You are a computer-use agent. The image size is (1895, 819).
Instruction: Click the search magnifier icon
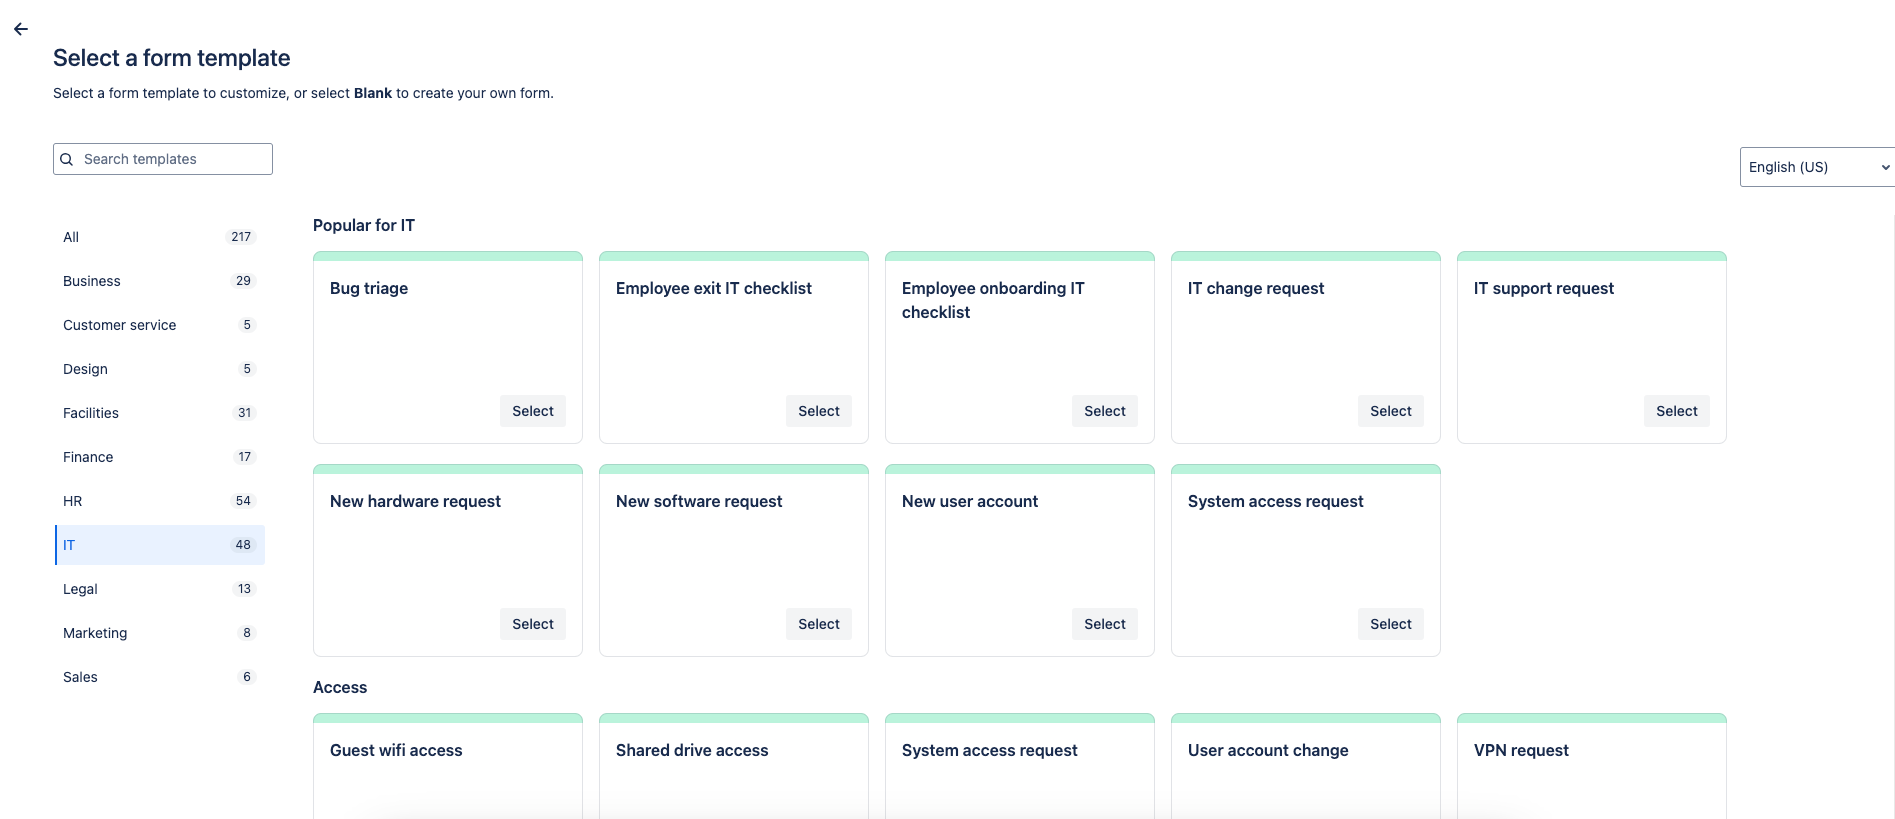coord(67,159)
